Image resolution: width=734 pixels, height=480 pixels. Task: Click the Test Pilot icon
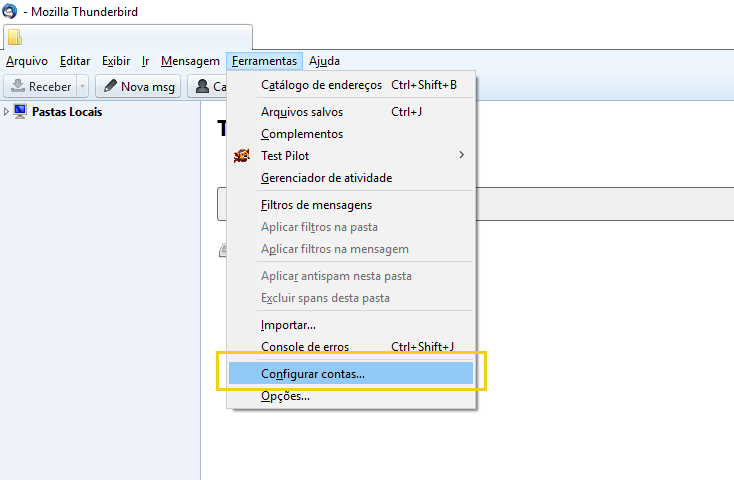[x=242, y=155]
